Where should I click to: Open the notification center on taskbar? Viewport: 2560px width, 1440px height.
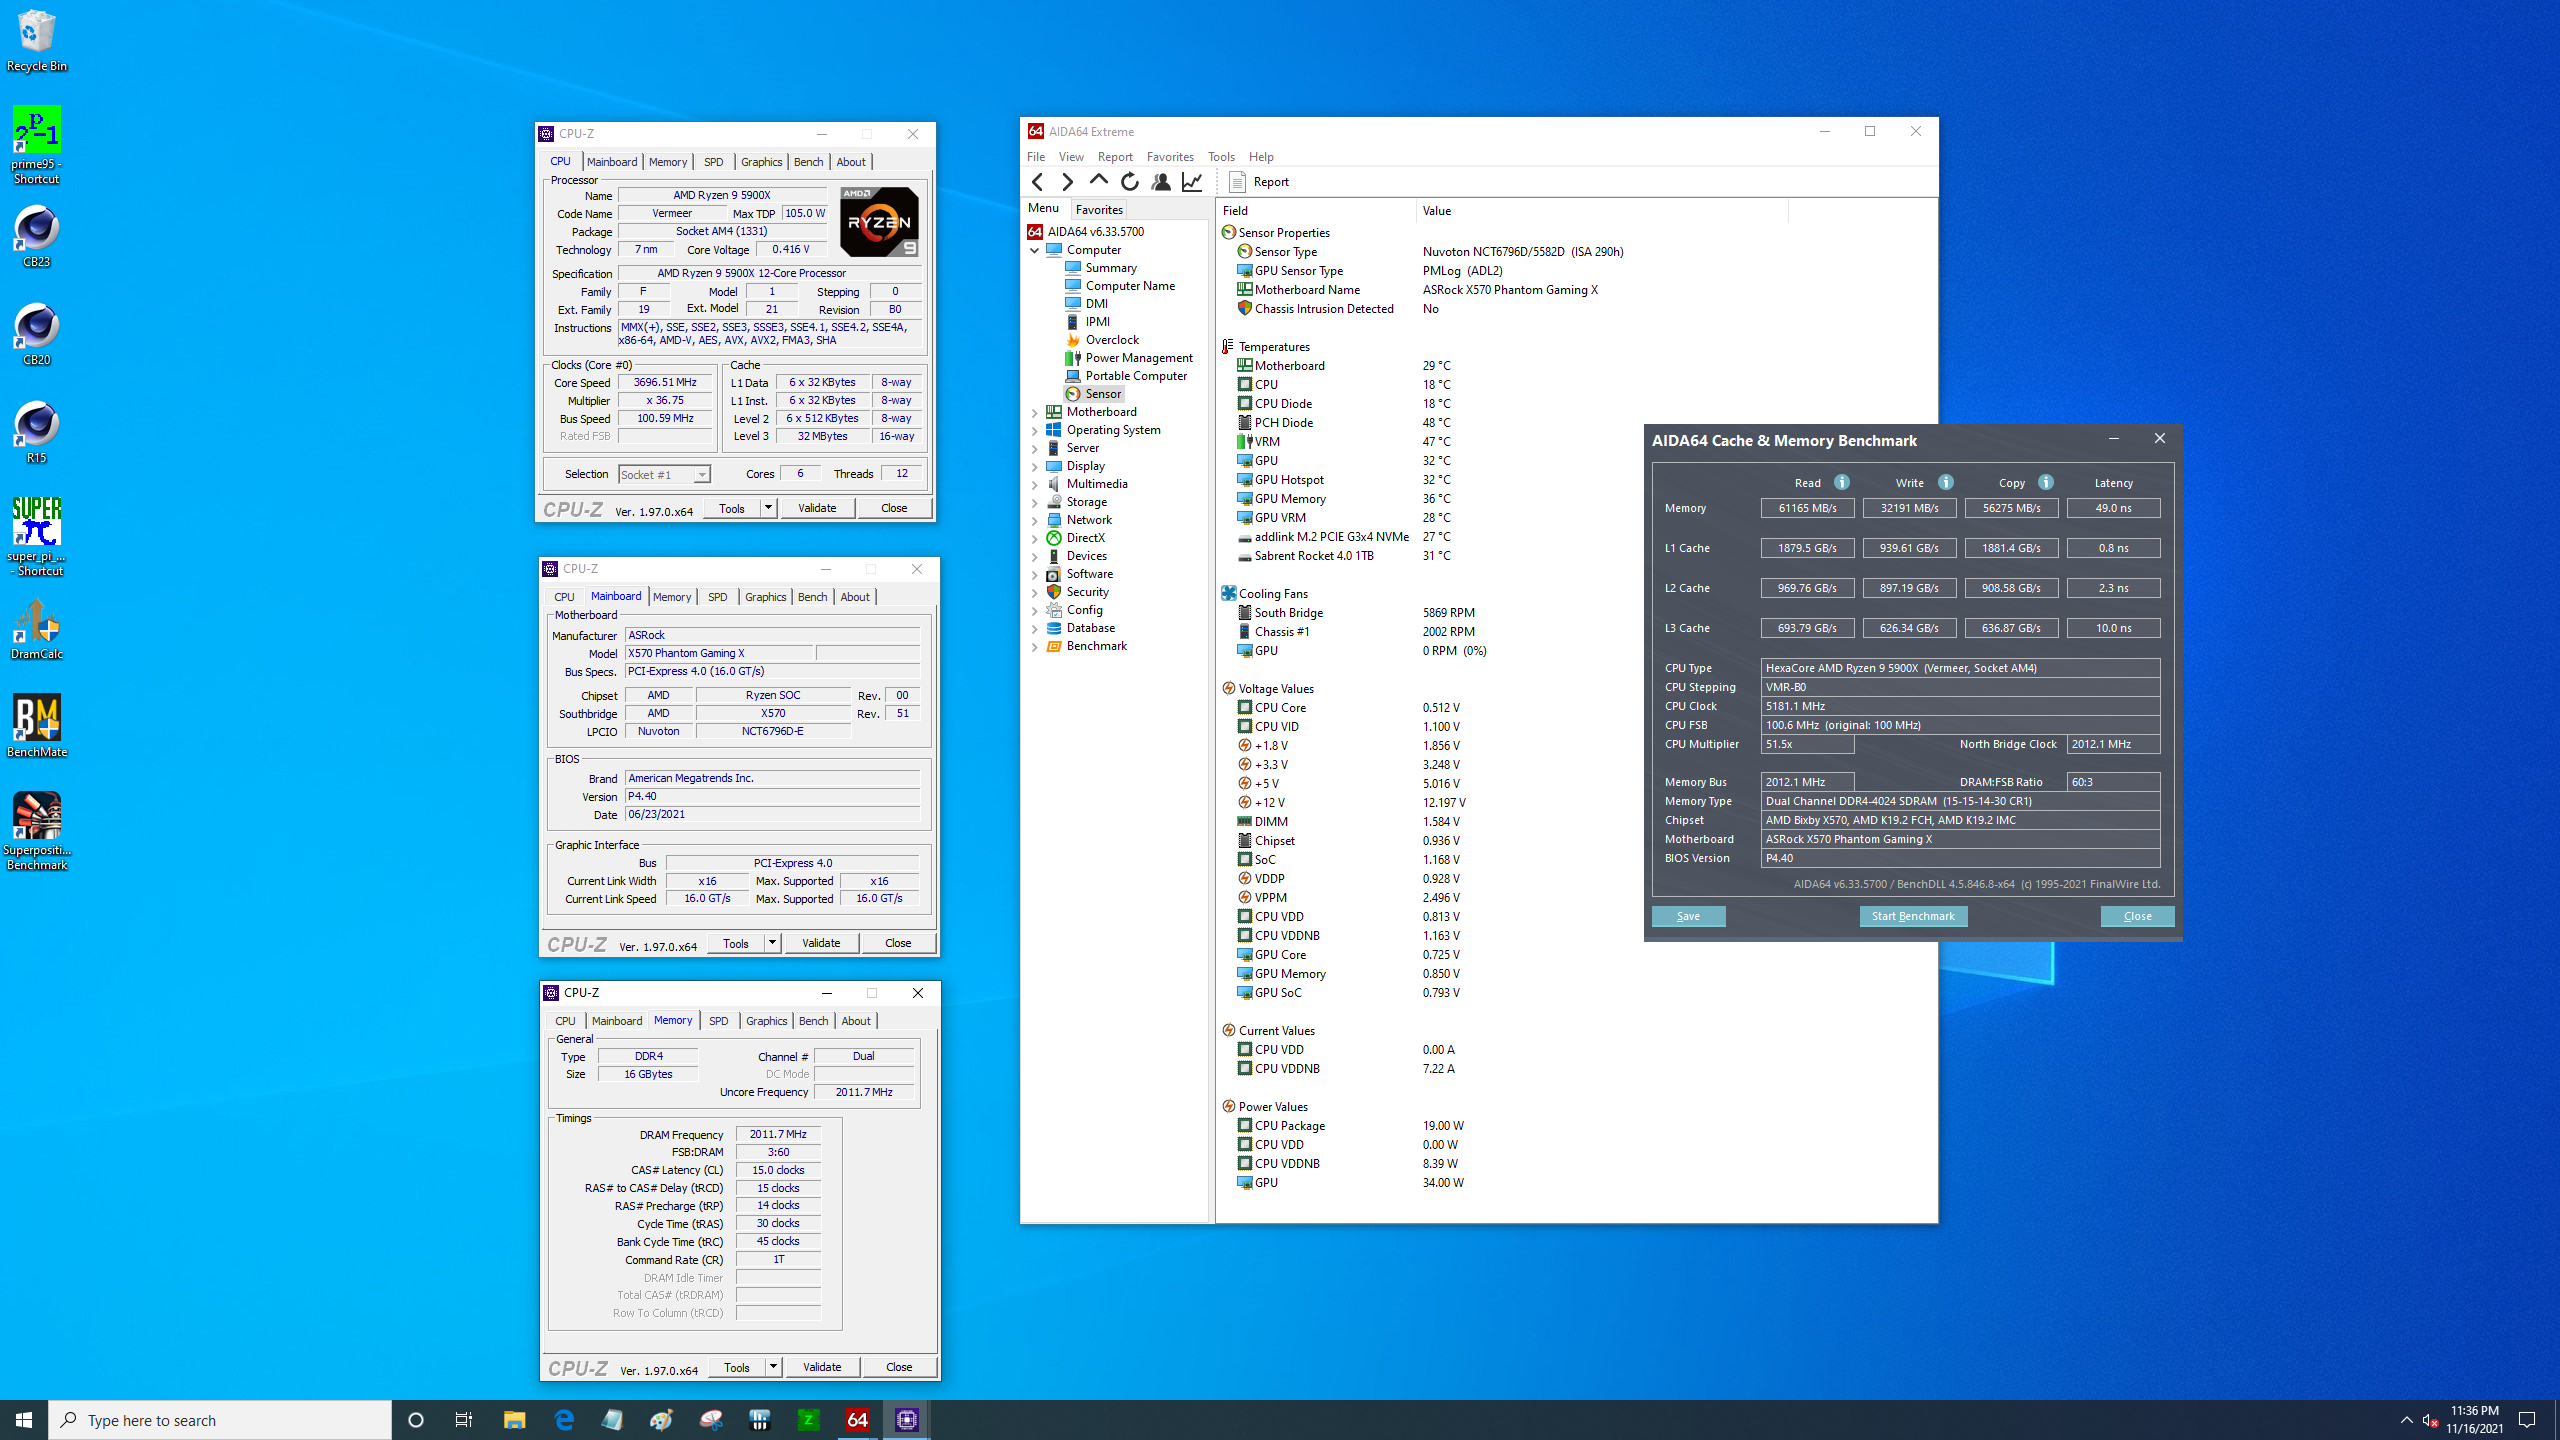2527,1420
